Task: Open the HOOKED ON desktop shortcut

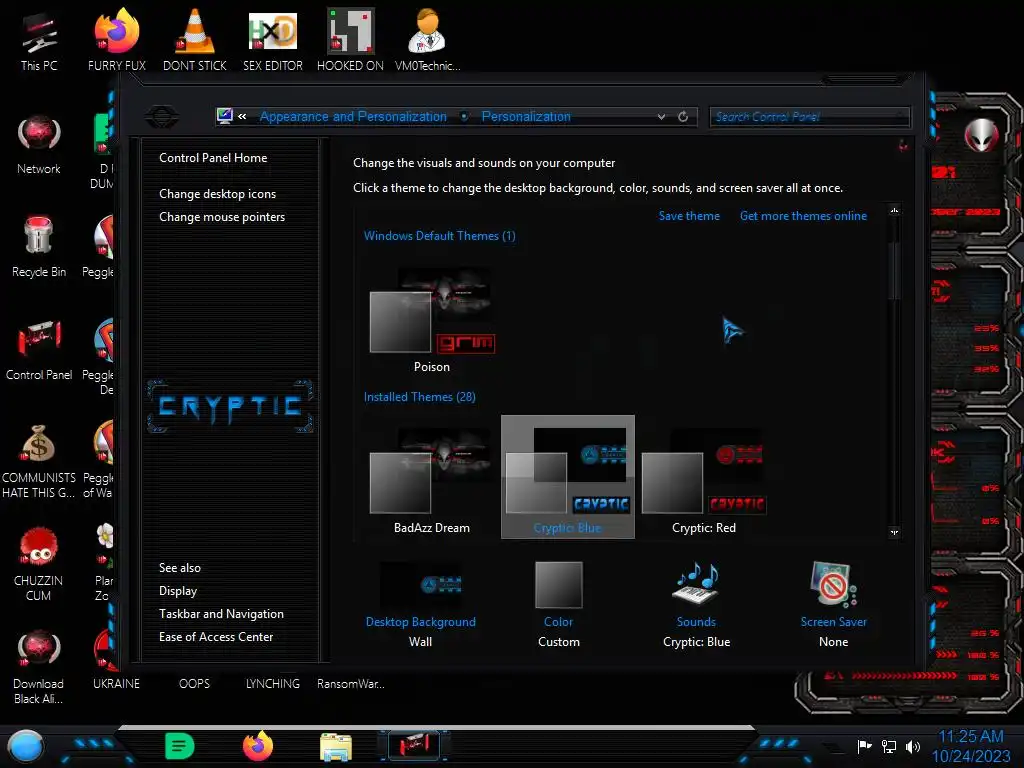Action: 351,39
